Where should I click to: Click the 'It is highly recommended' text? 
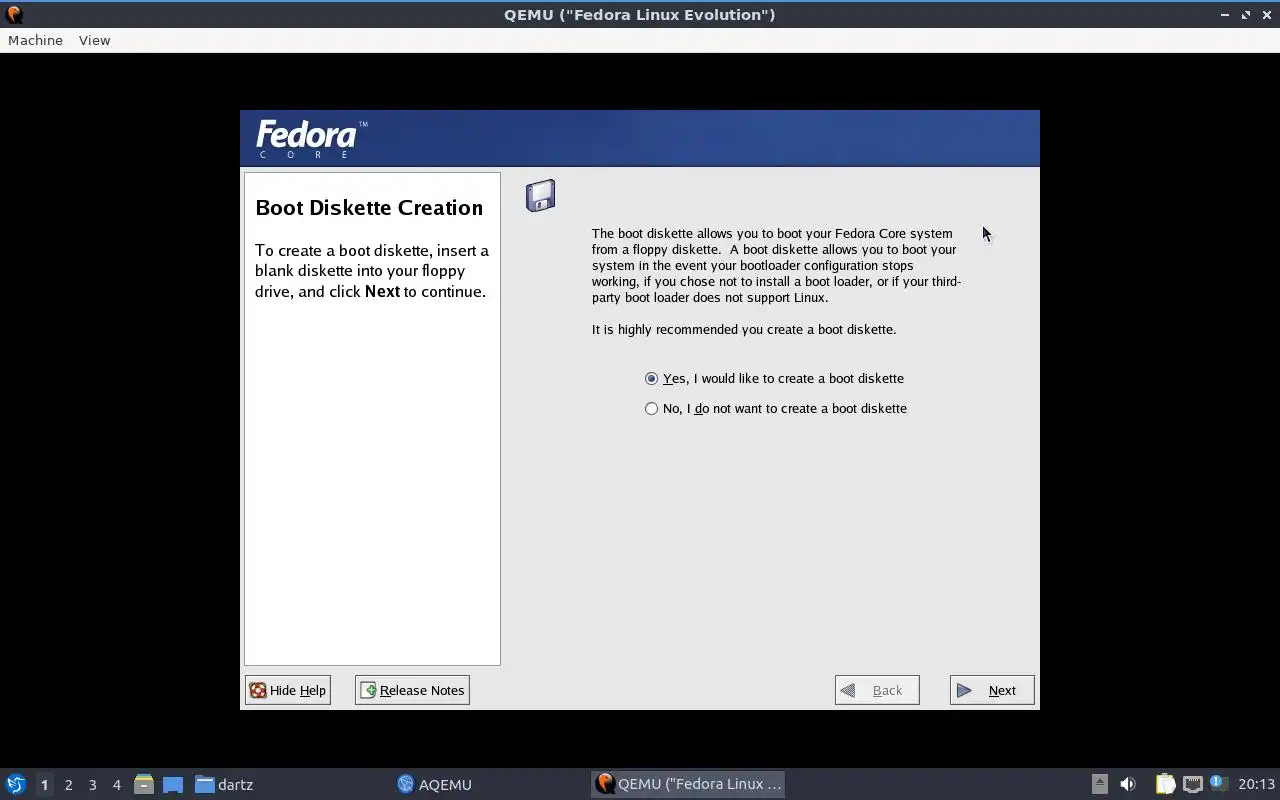(744, 329)
